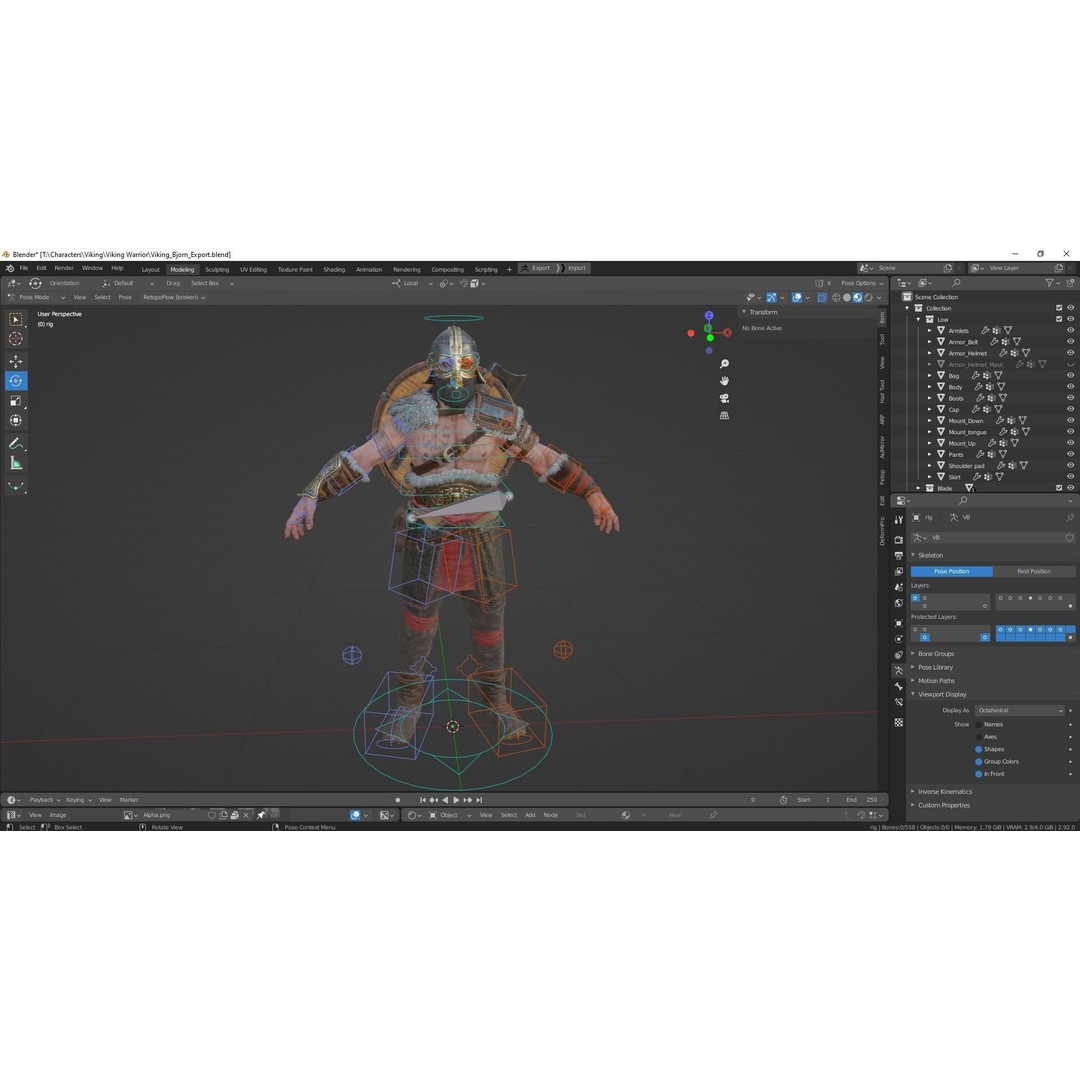The height and width of the screenshot is (1080, 1080).
Task: Disable Group Colors option
Action: (979, 762)
